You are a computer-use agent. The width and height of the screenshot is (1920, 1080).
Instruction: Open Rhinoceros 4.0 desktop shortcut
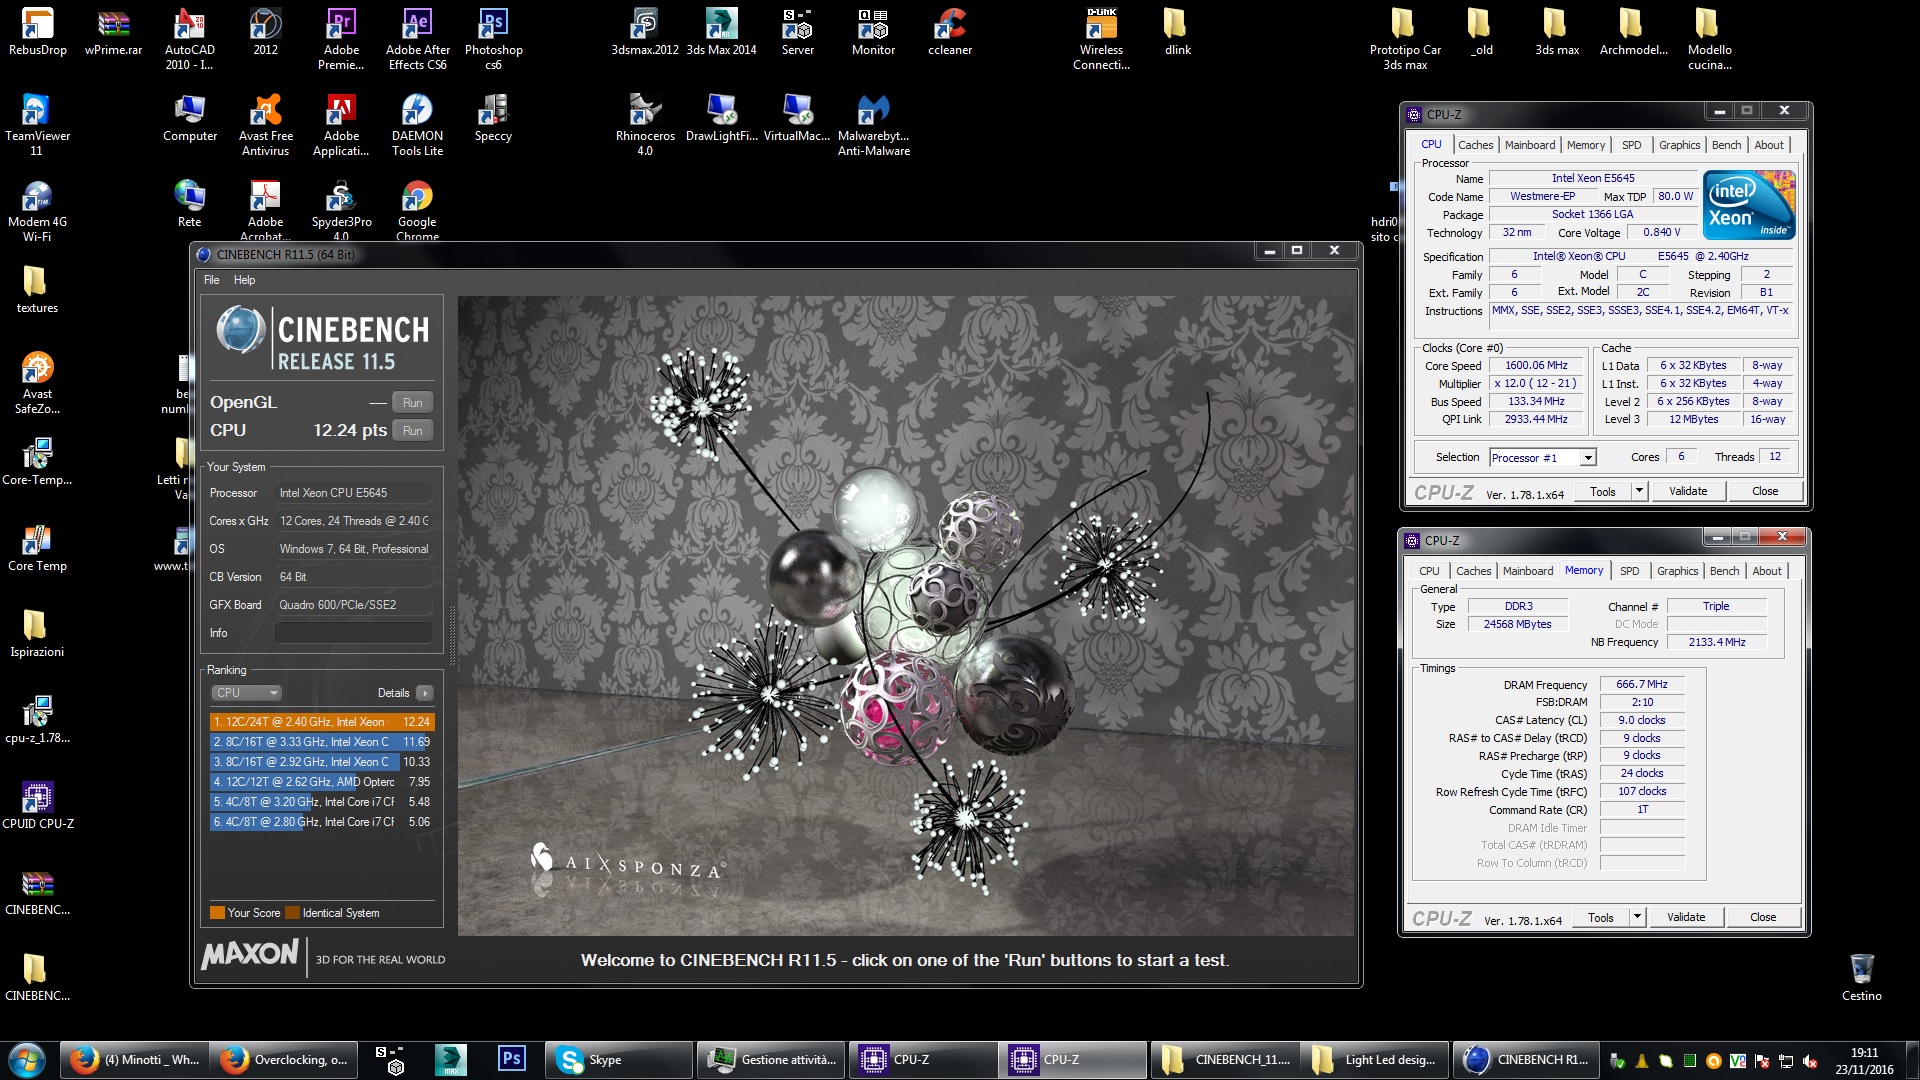(x=645, y=125)
